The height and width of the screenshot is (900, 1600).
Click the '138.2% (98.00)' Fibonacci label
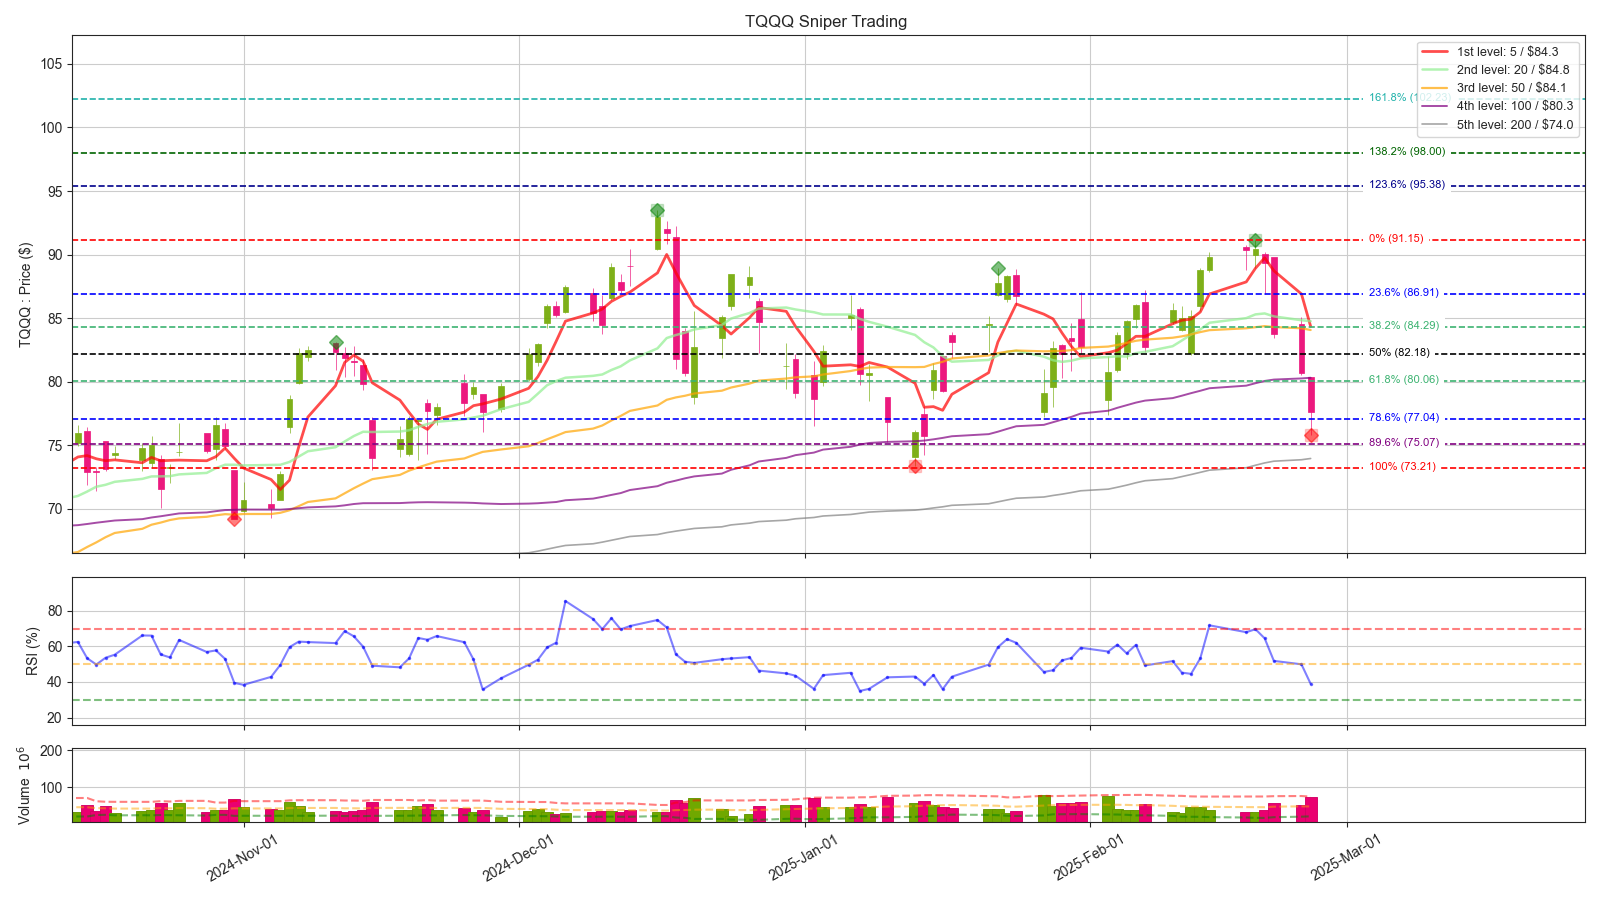point(1407,152)
